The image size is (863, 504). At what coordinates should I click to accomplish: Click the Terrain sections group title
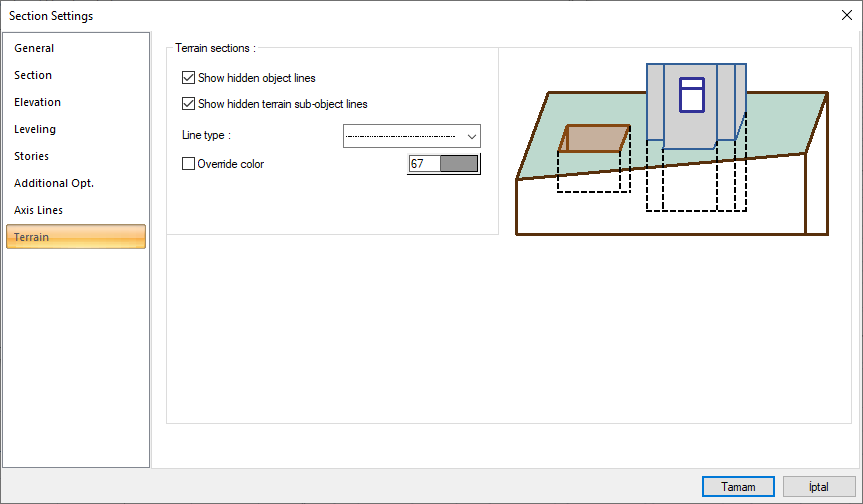(216, 48)
